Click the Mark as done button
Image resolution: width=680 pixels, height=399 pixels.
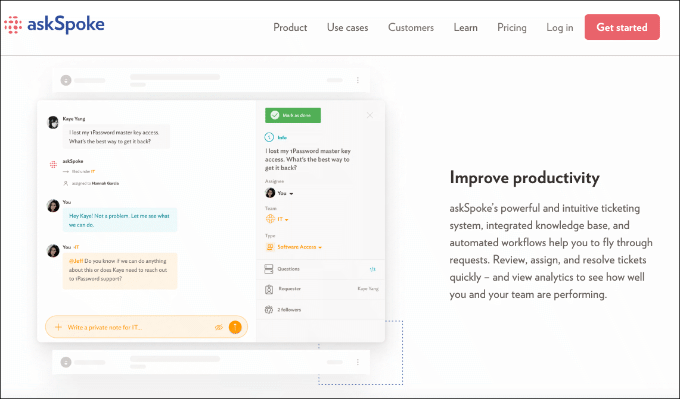tap(293, 115)
